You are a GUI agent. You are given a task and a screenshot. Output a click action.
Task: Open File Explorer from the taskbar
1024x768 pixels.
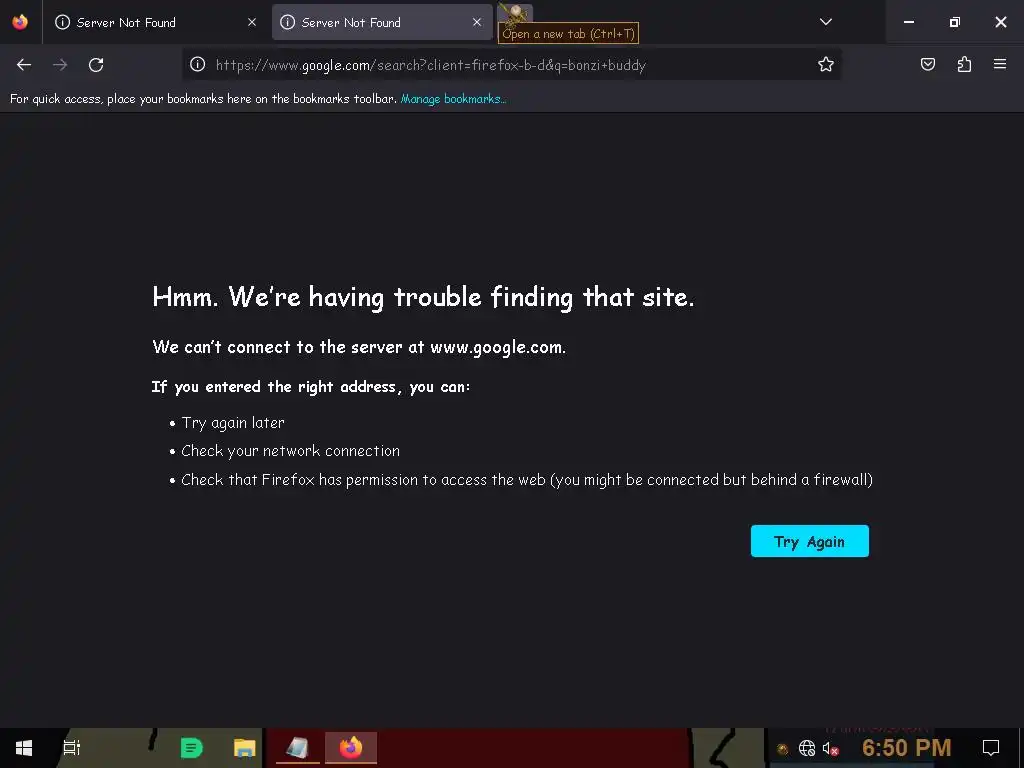pyautogui.click(x=244, y=748)
